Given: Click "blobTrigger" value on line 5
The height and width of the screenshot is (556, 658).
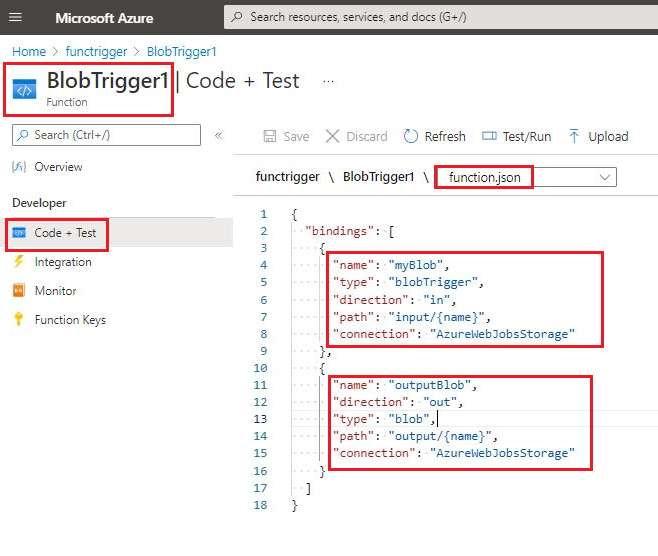Looking at the screenshot, I should click(433, 282).
